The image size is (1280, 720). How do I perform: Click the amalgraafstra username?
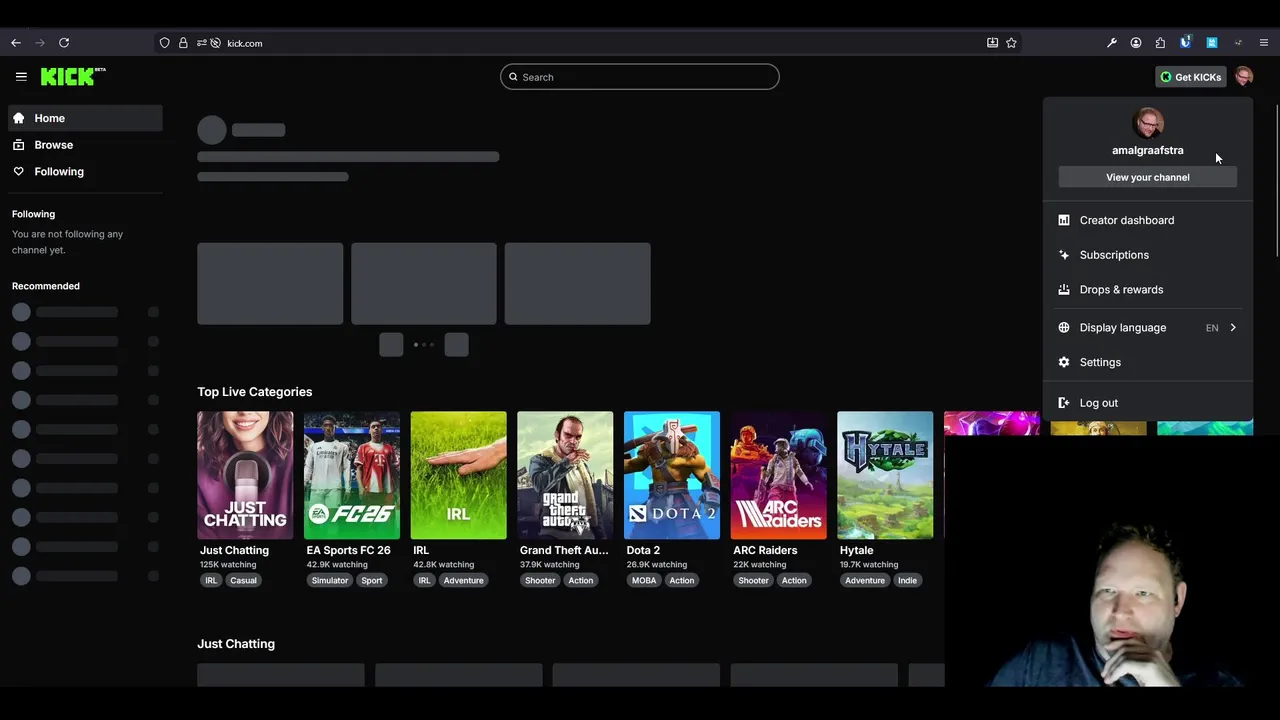1148,150
